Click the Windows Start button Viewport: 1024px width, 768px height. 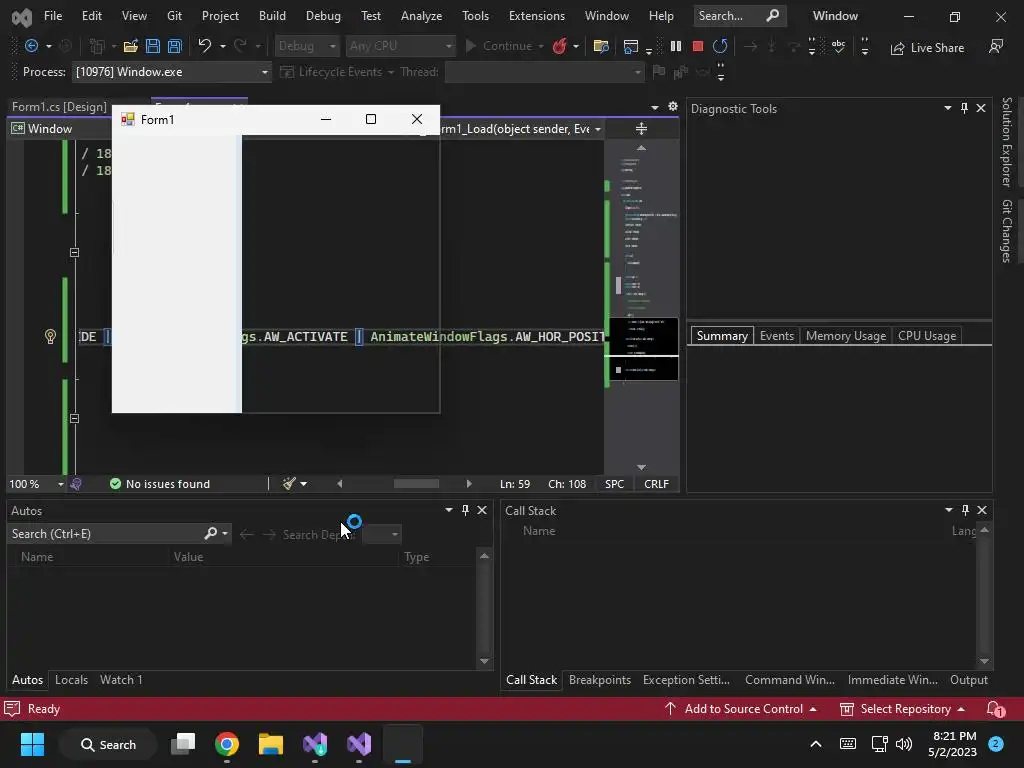(32, 744)
